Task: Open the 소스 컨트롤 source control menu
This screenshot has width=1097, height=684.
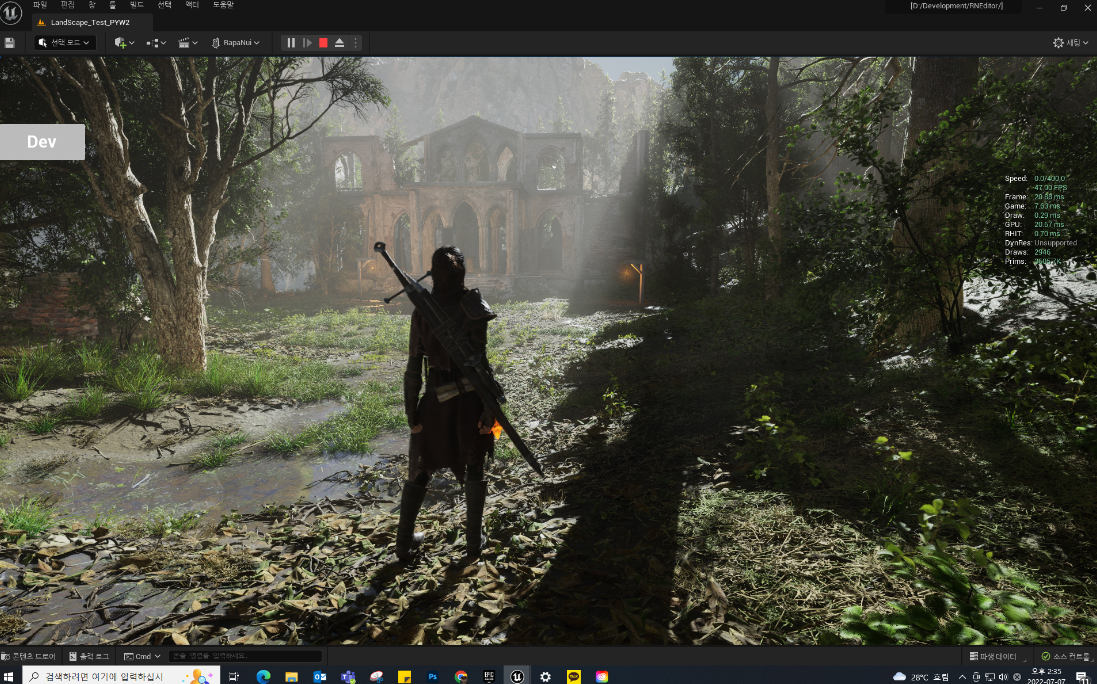Action: click(1067, 656)
